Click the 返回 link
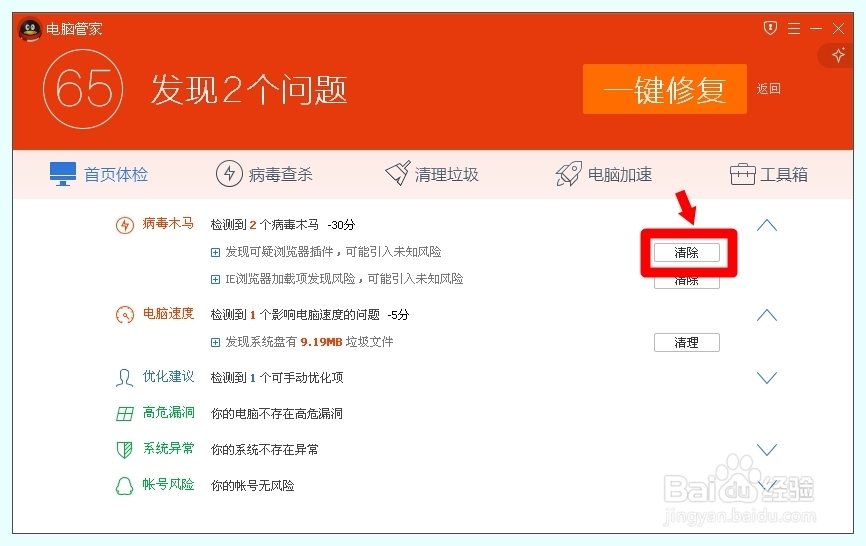 click(x=768, y=88)
